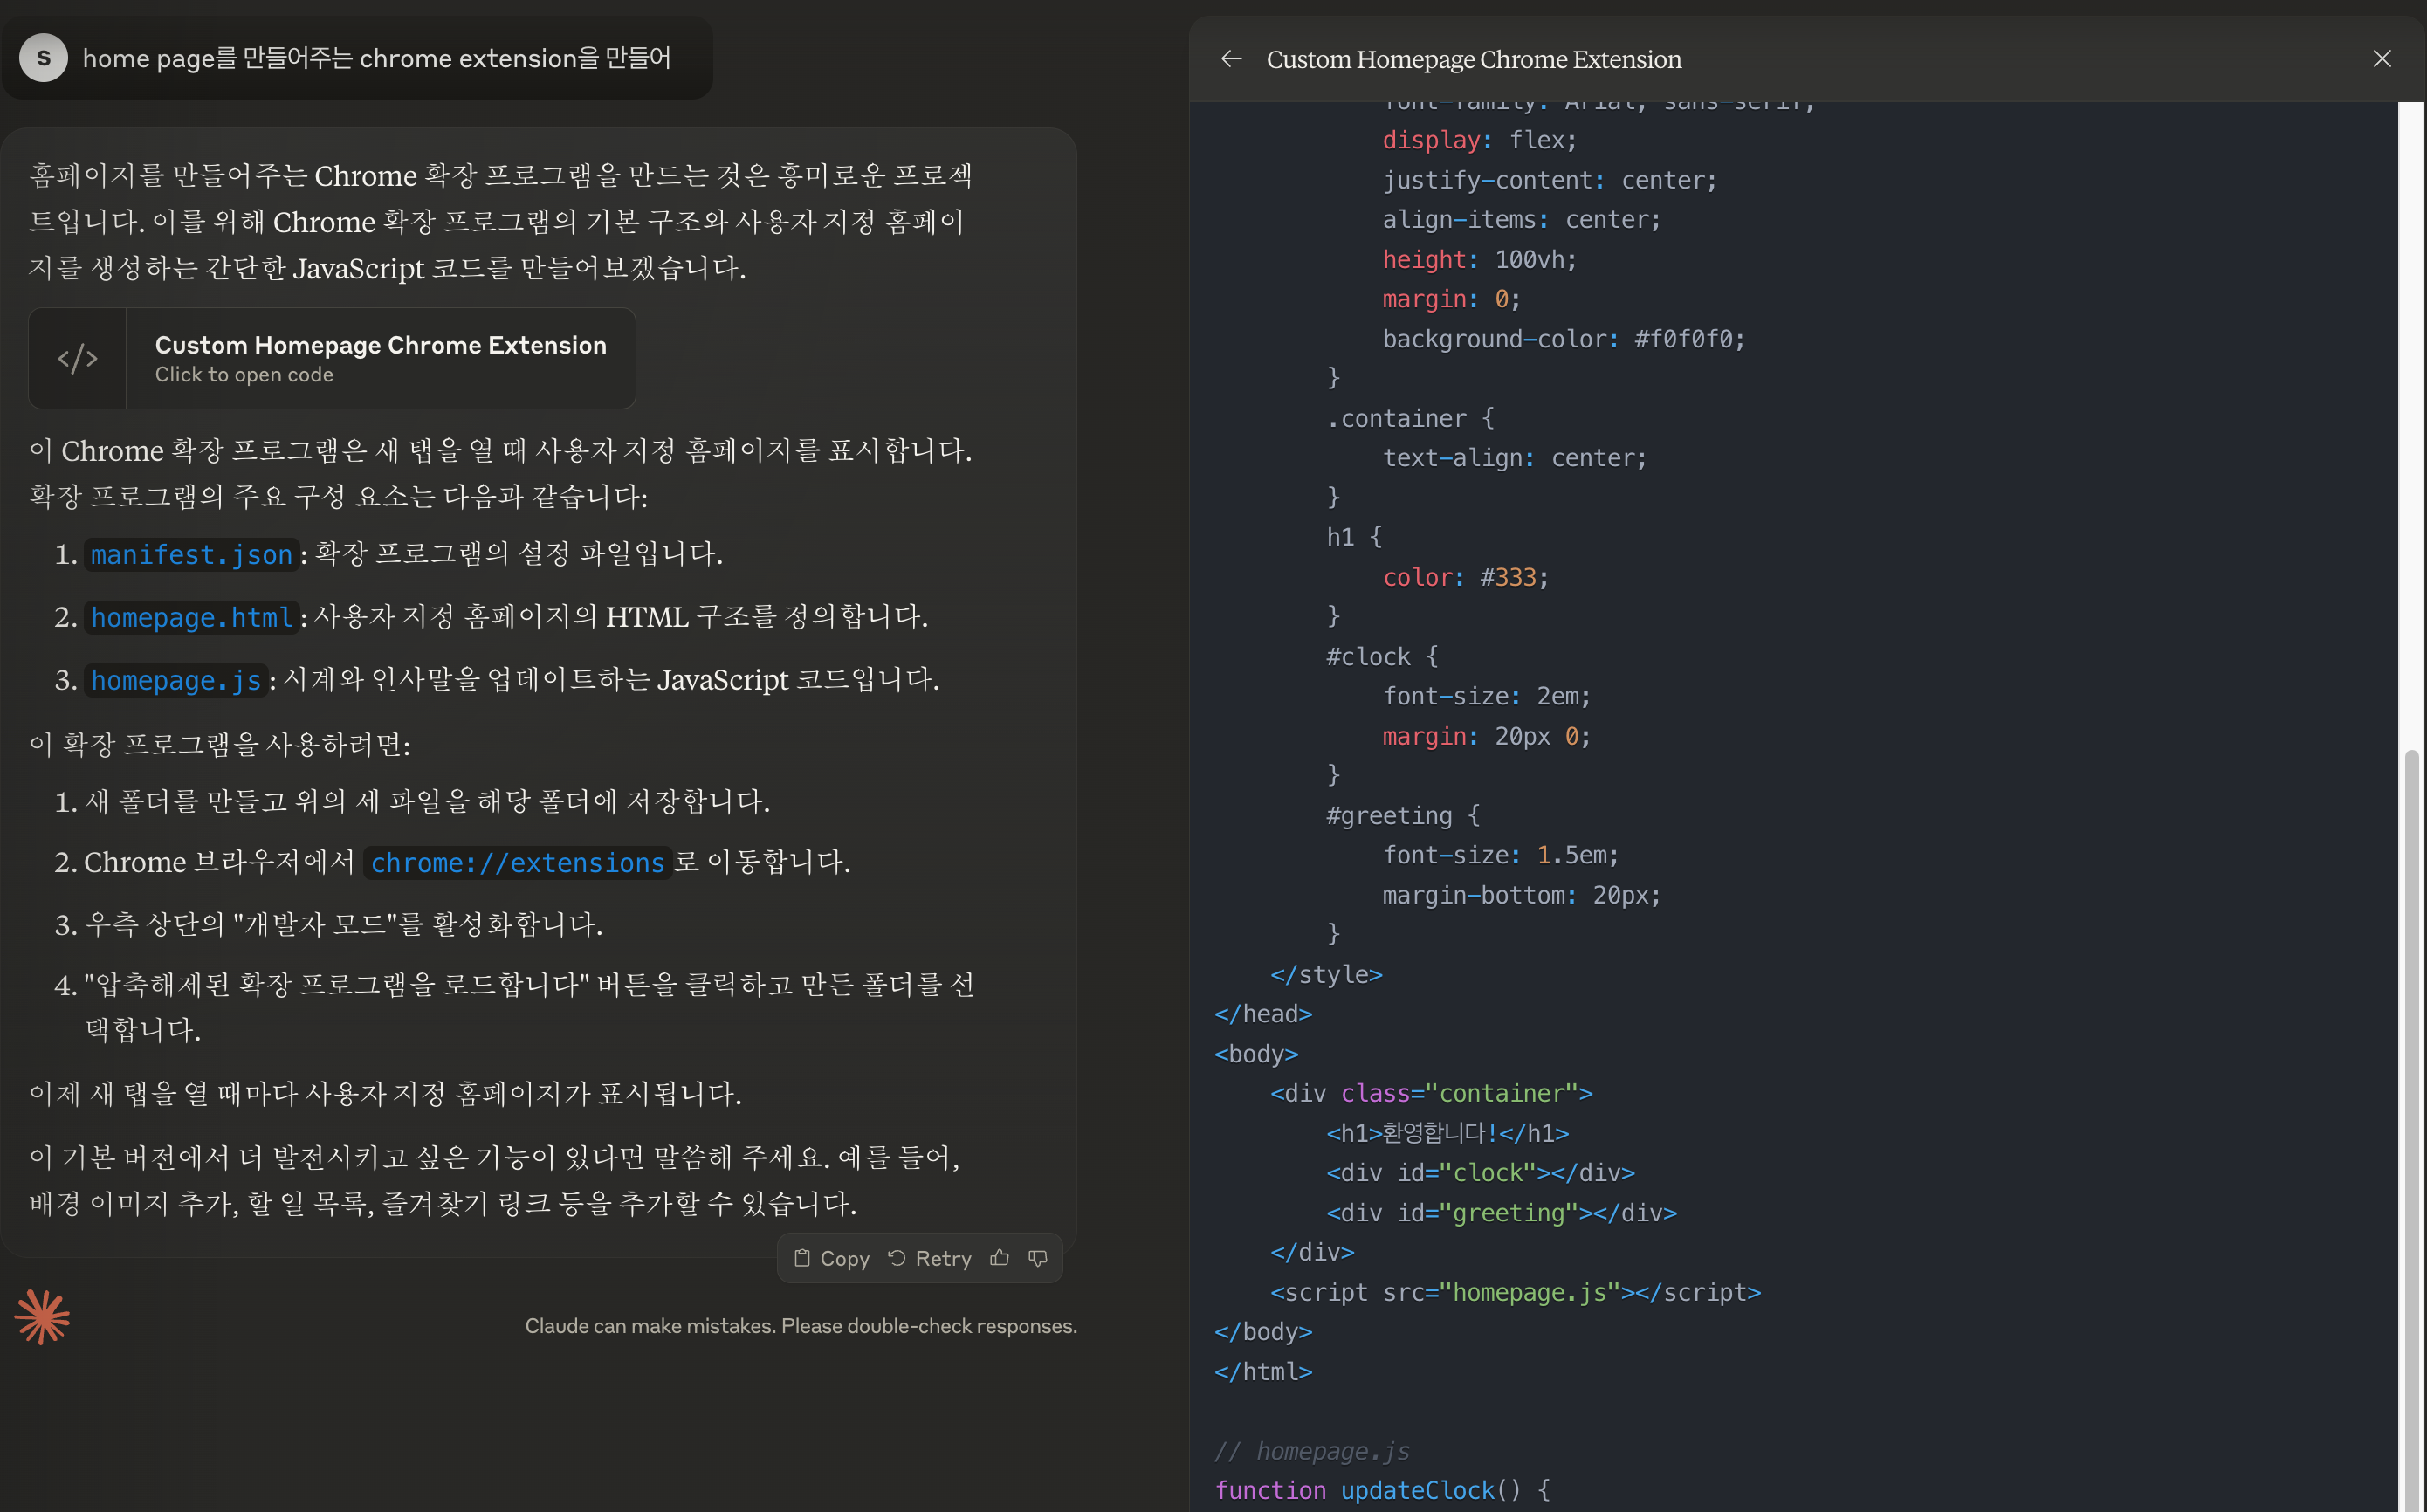The width and height of the screenshot is (2427, 1512).
Task: Click the '#clock {' selector line
Action: click(1382, 657)
